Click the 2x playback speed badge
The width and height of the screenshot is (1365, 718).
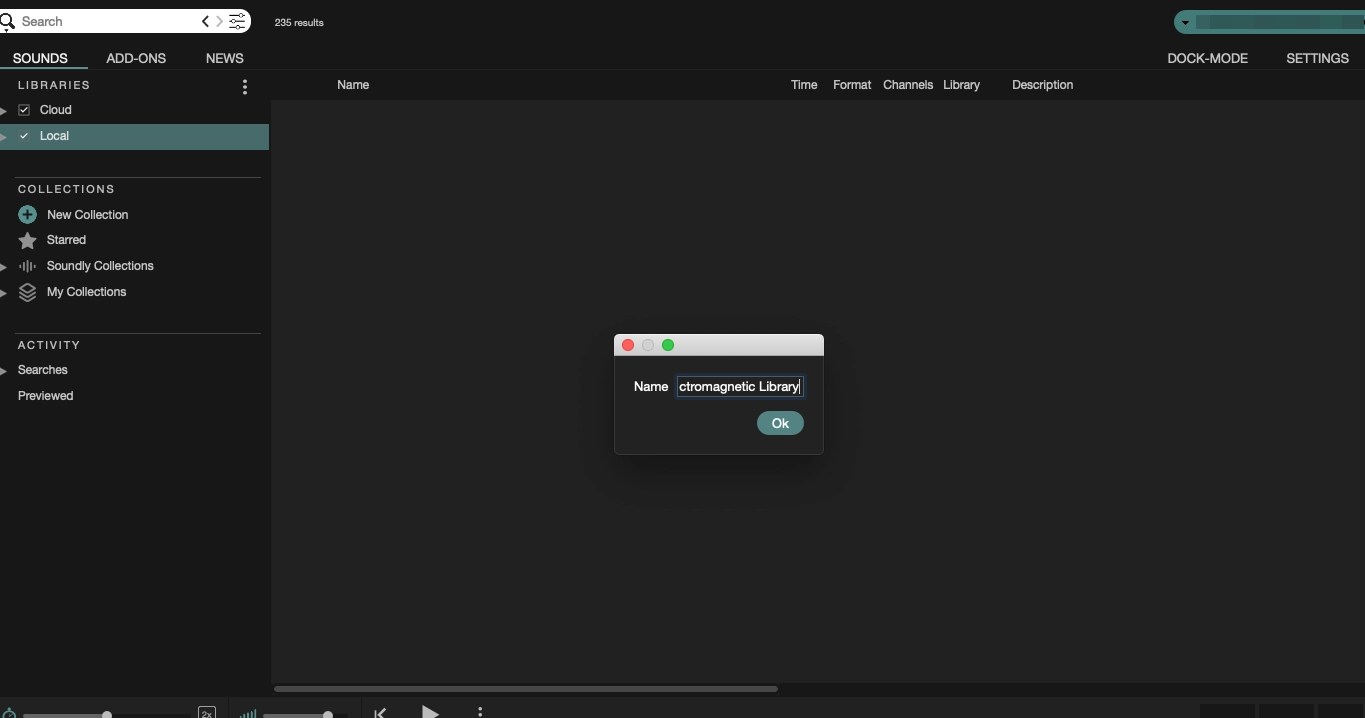[x=207, y=713]
